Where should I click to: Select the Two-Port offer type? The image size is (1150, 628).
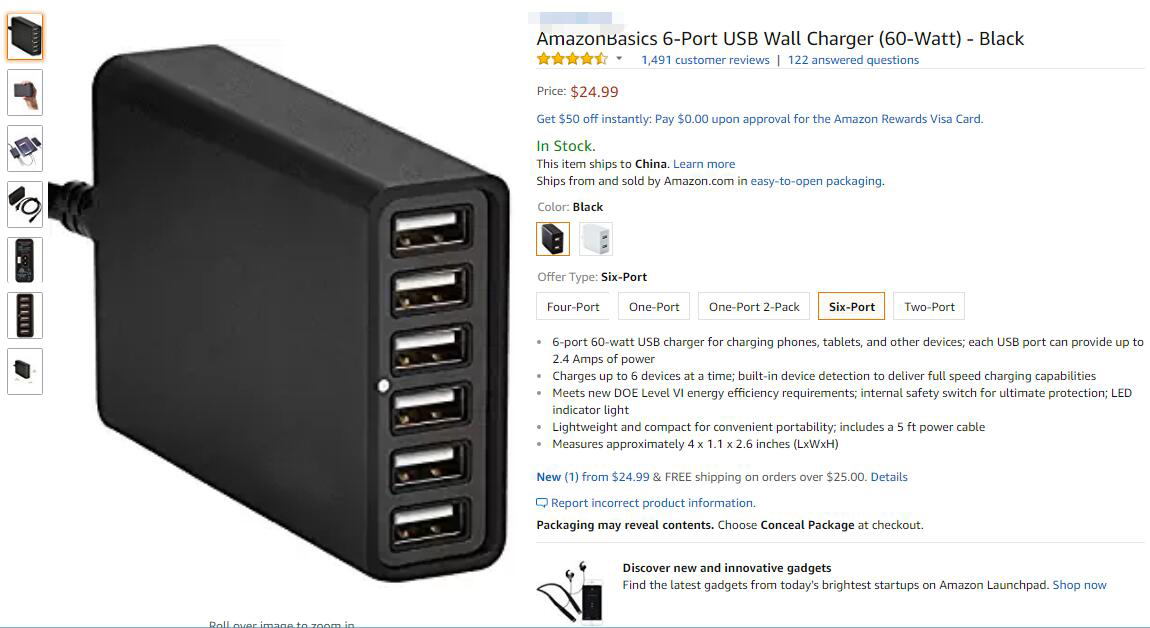point(929,307)
